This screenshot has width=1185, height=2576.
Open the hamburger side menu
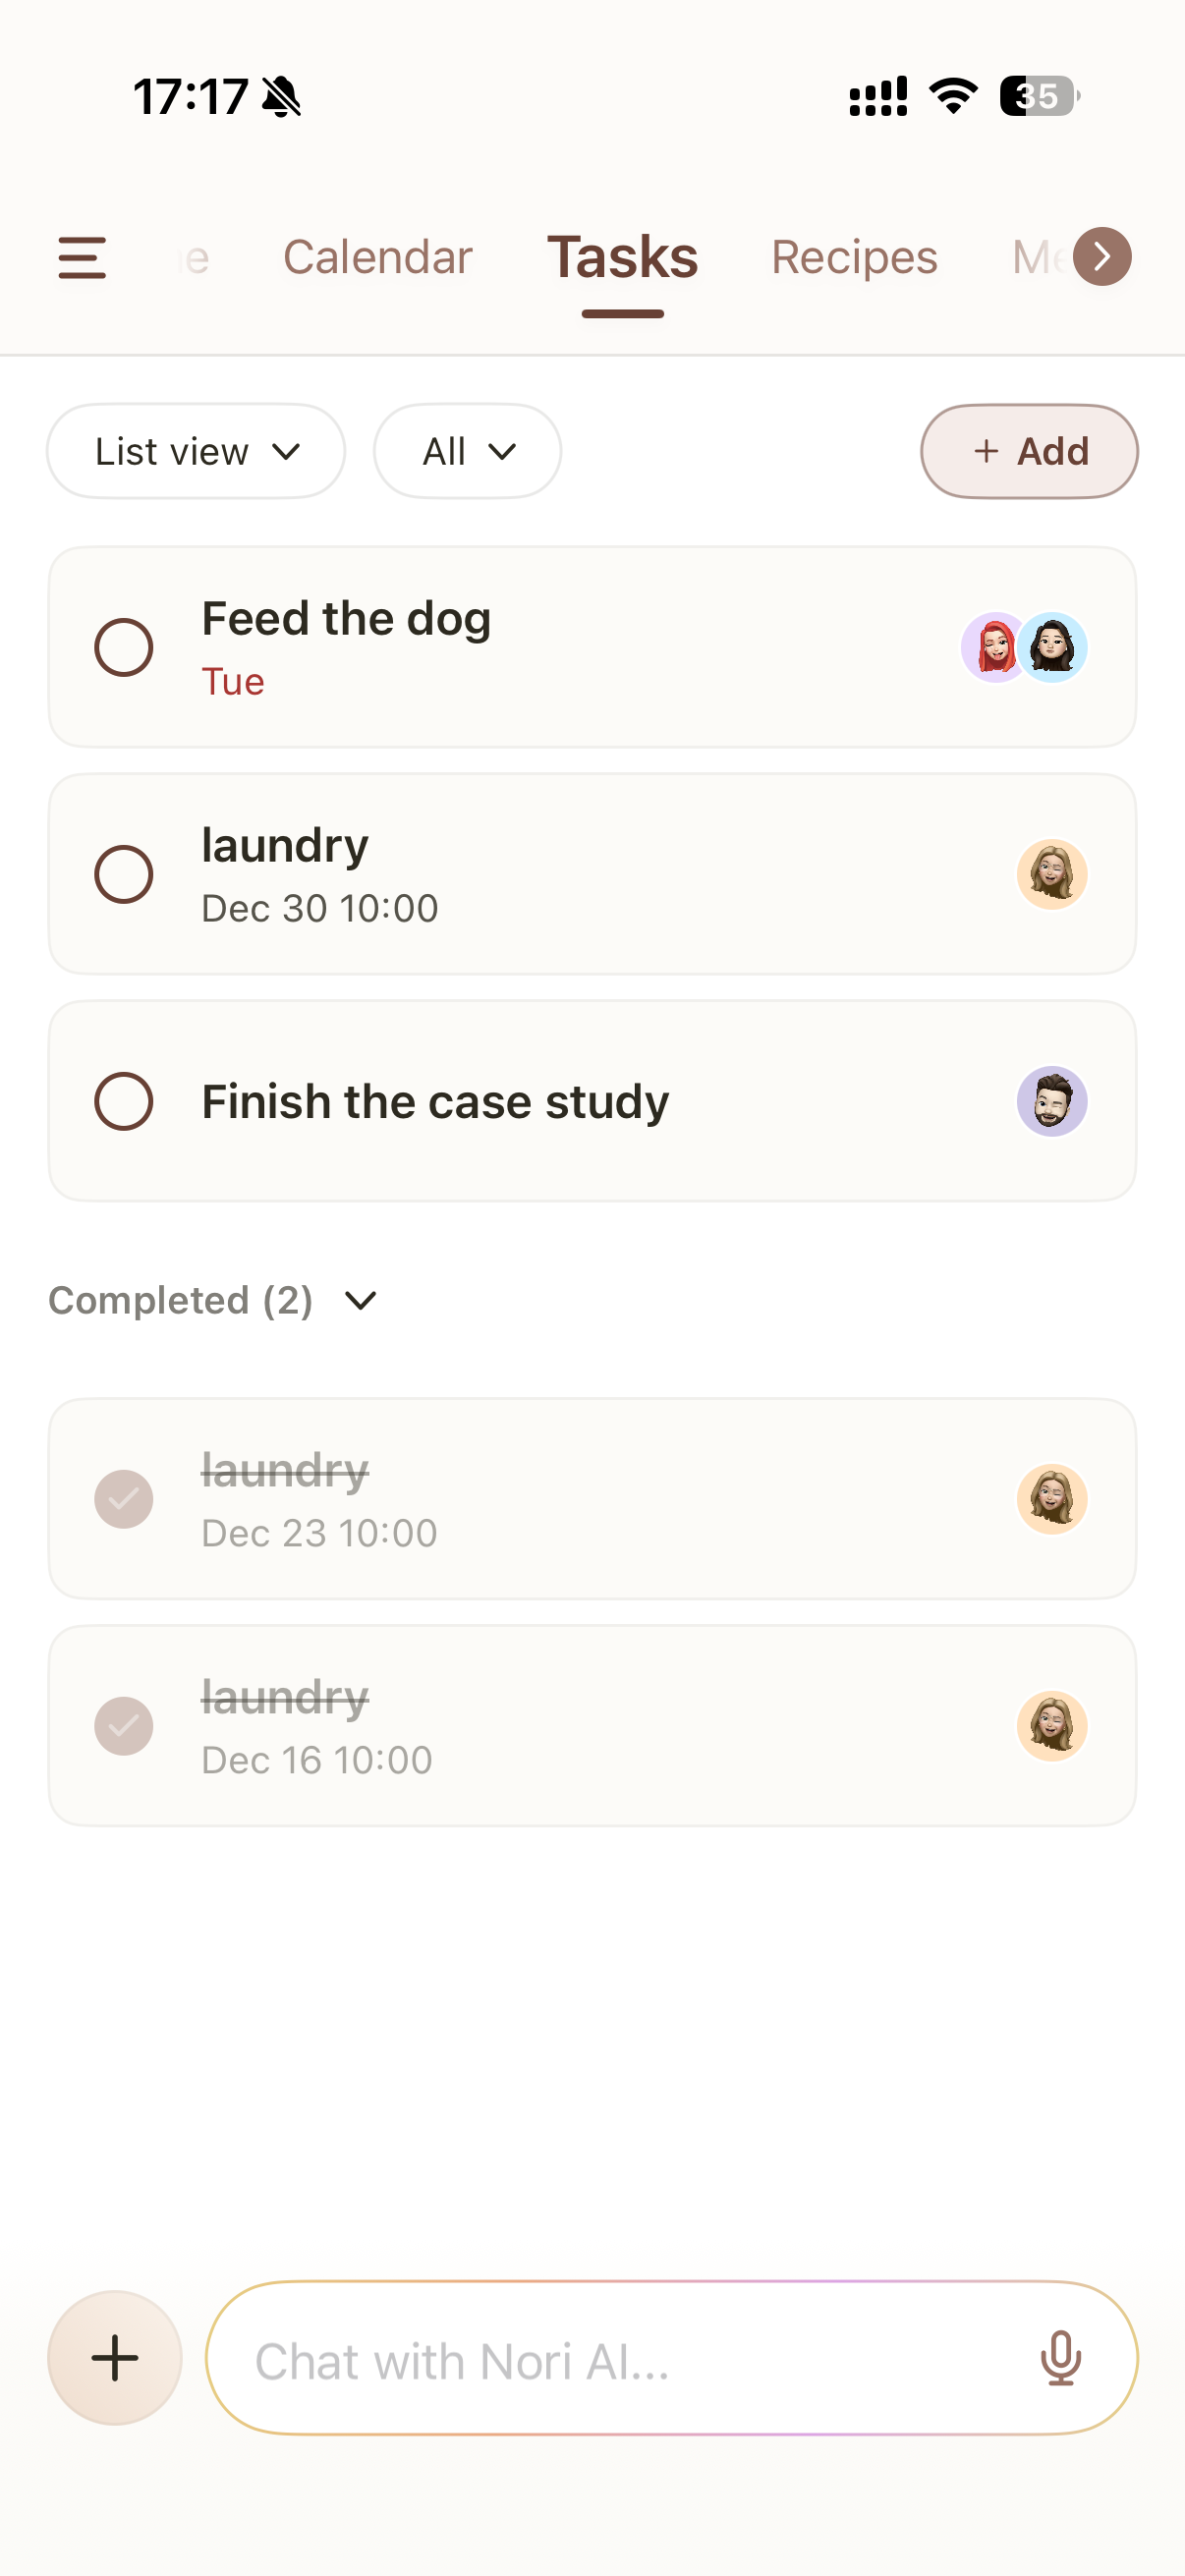click(82, 258)
